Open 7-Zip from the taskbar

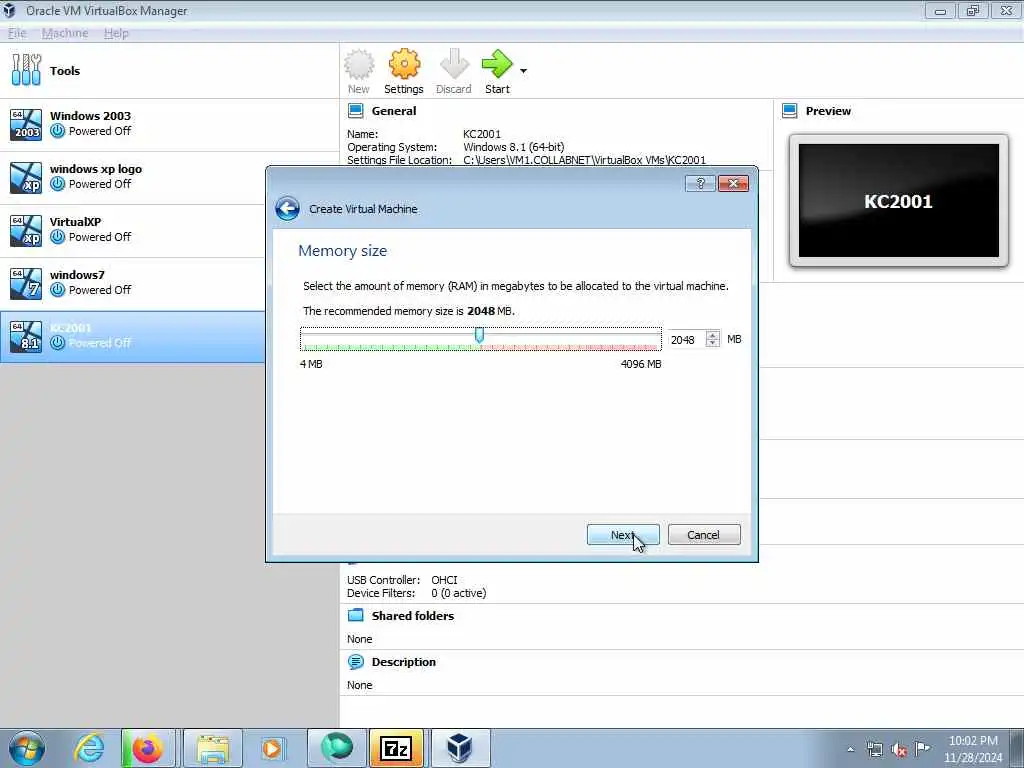tap(396, 748)
